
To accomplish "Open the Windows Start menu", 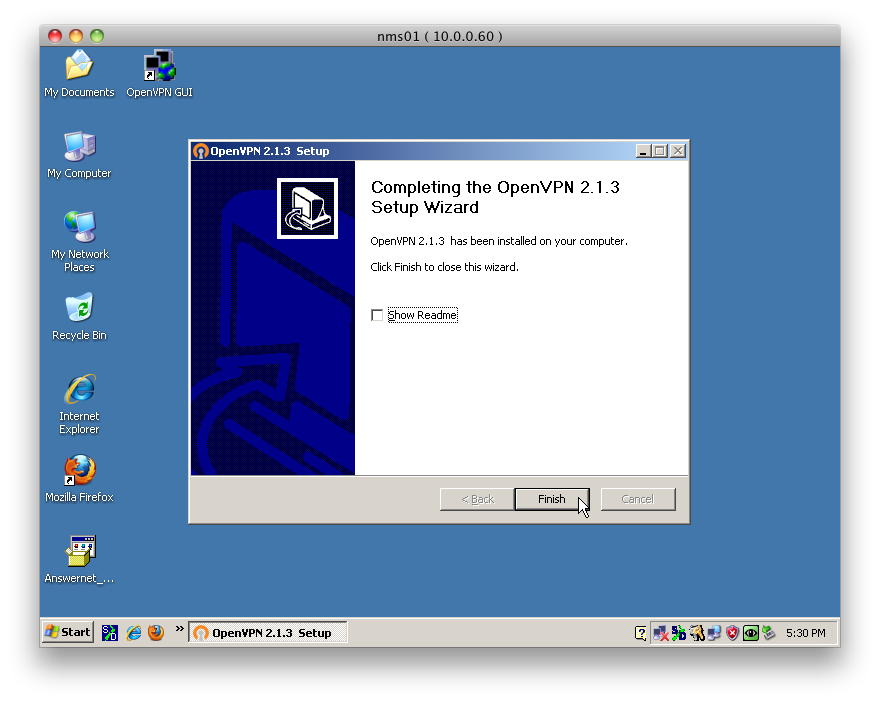I will tap(68, 632).
